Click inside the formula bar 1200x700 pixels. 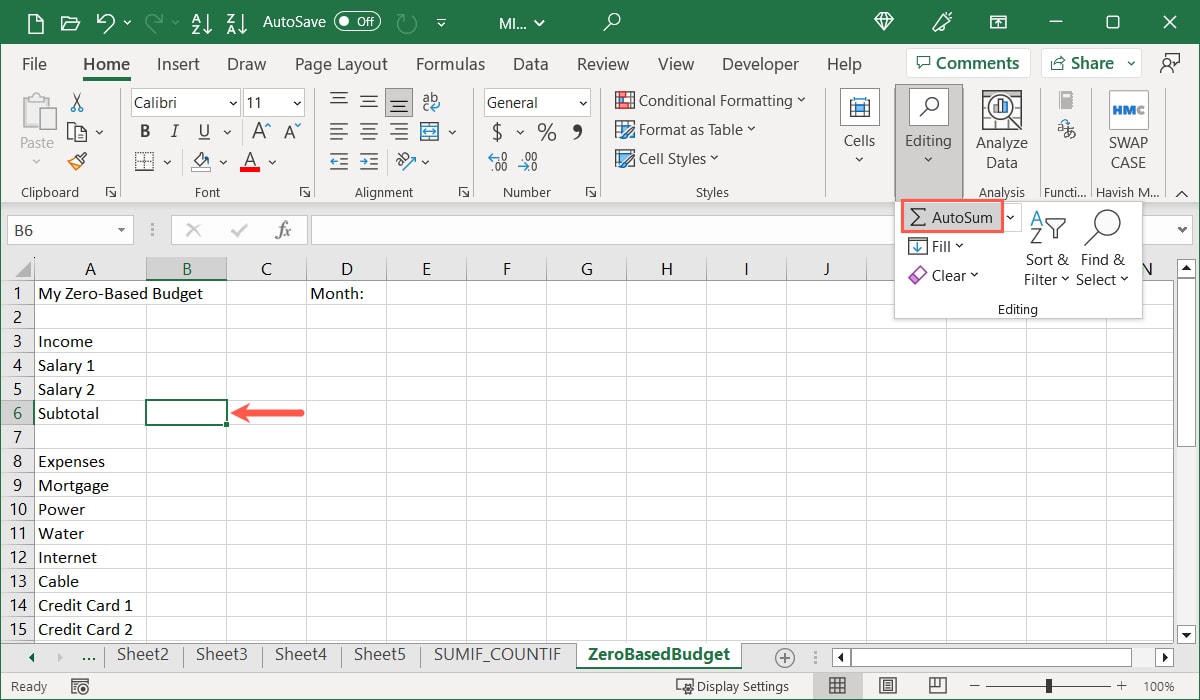(x=600, y=229)
